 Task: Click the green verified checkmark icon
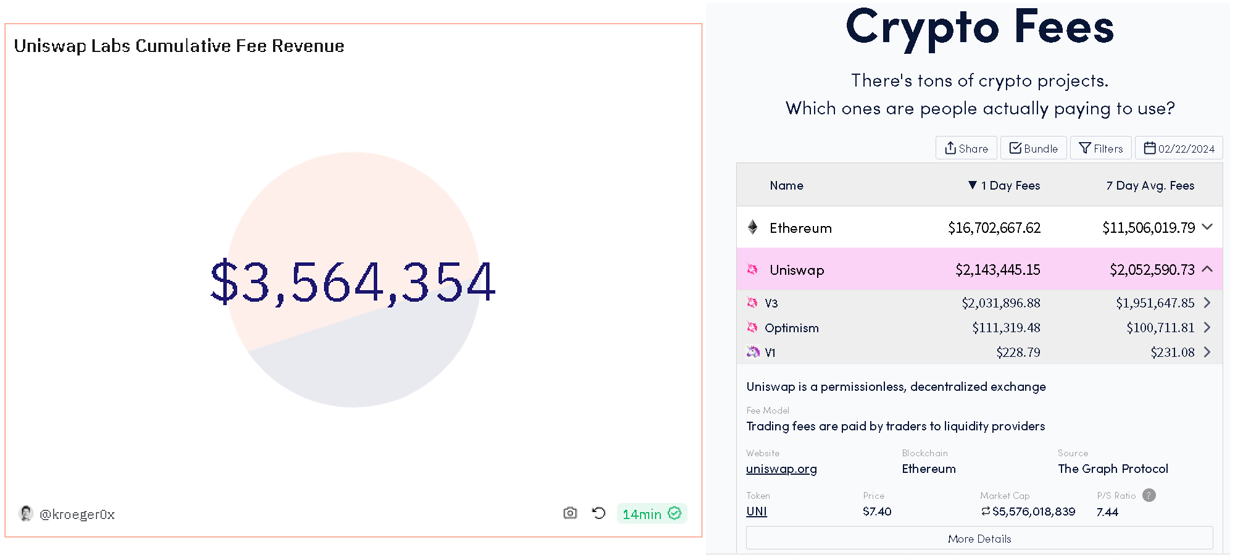(x=675, y=513)
